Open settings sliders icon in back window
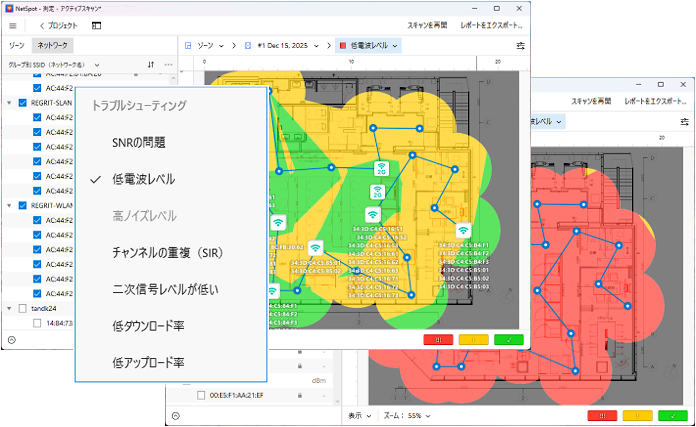The height and width of the screenshot is (427, 696). click(x=684, y=122)
